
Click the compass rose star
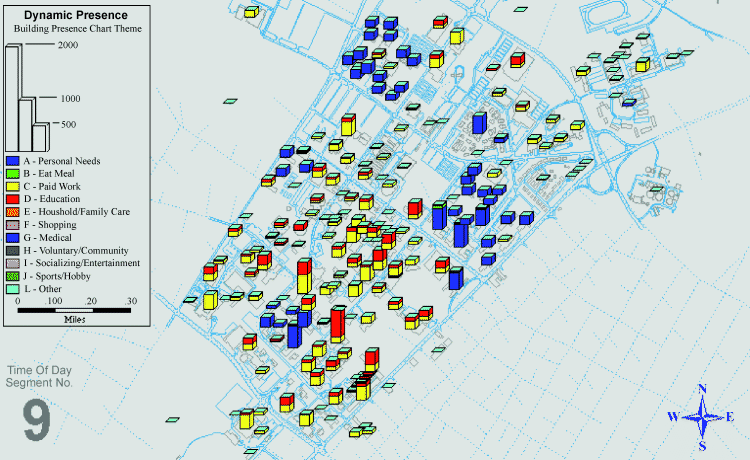(x=702, y=417)
